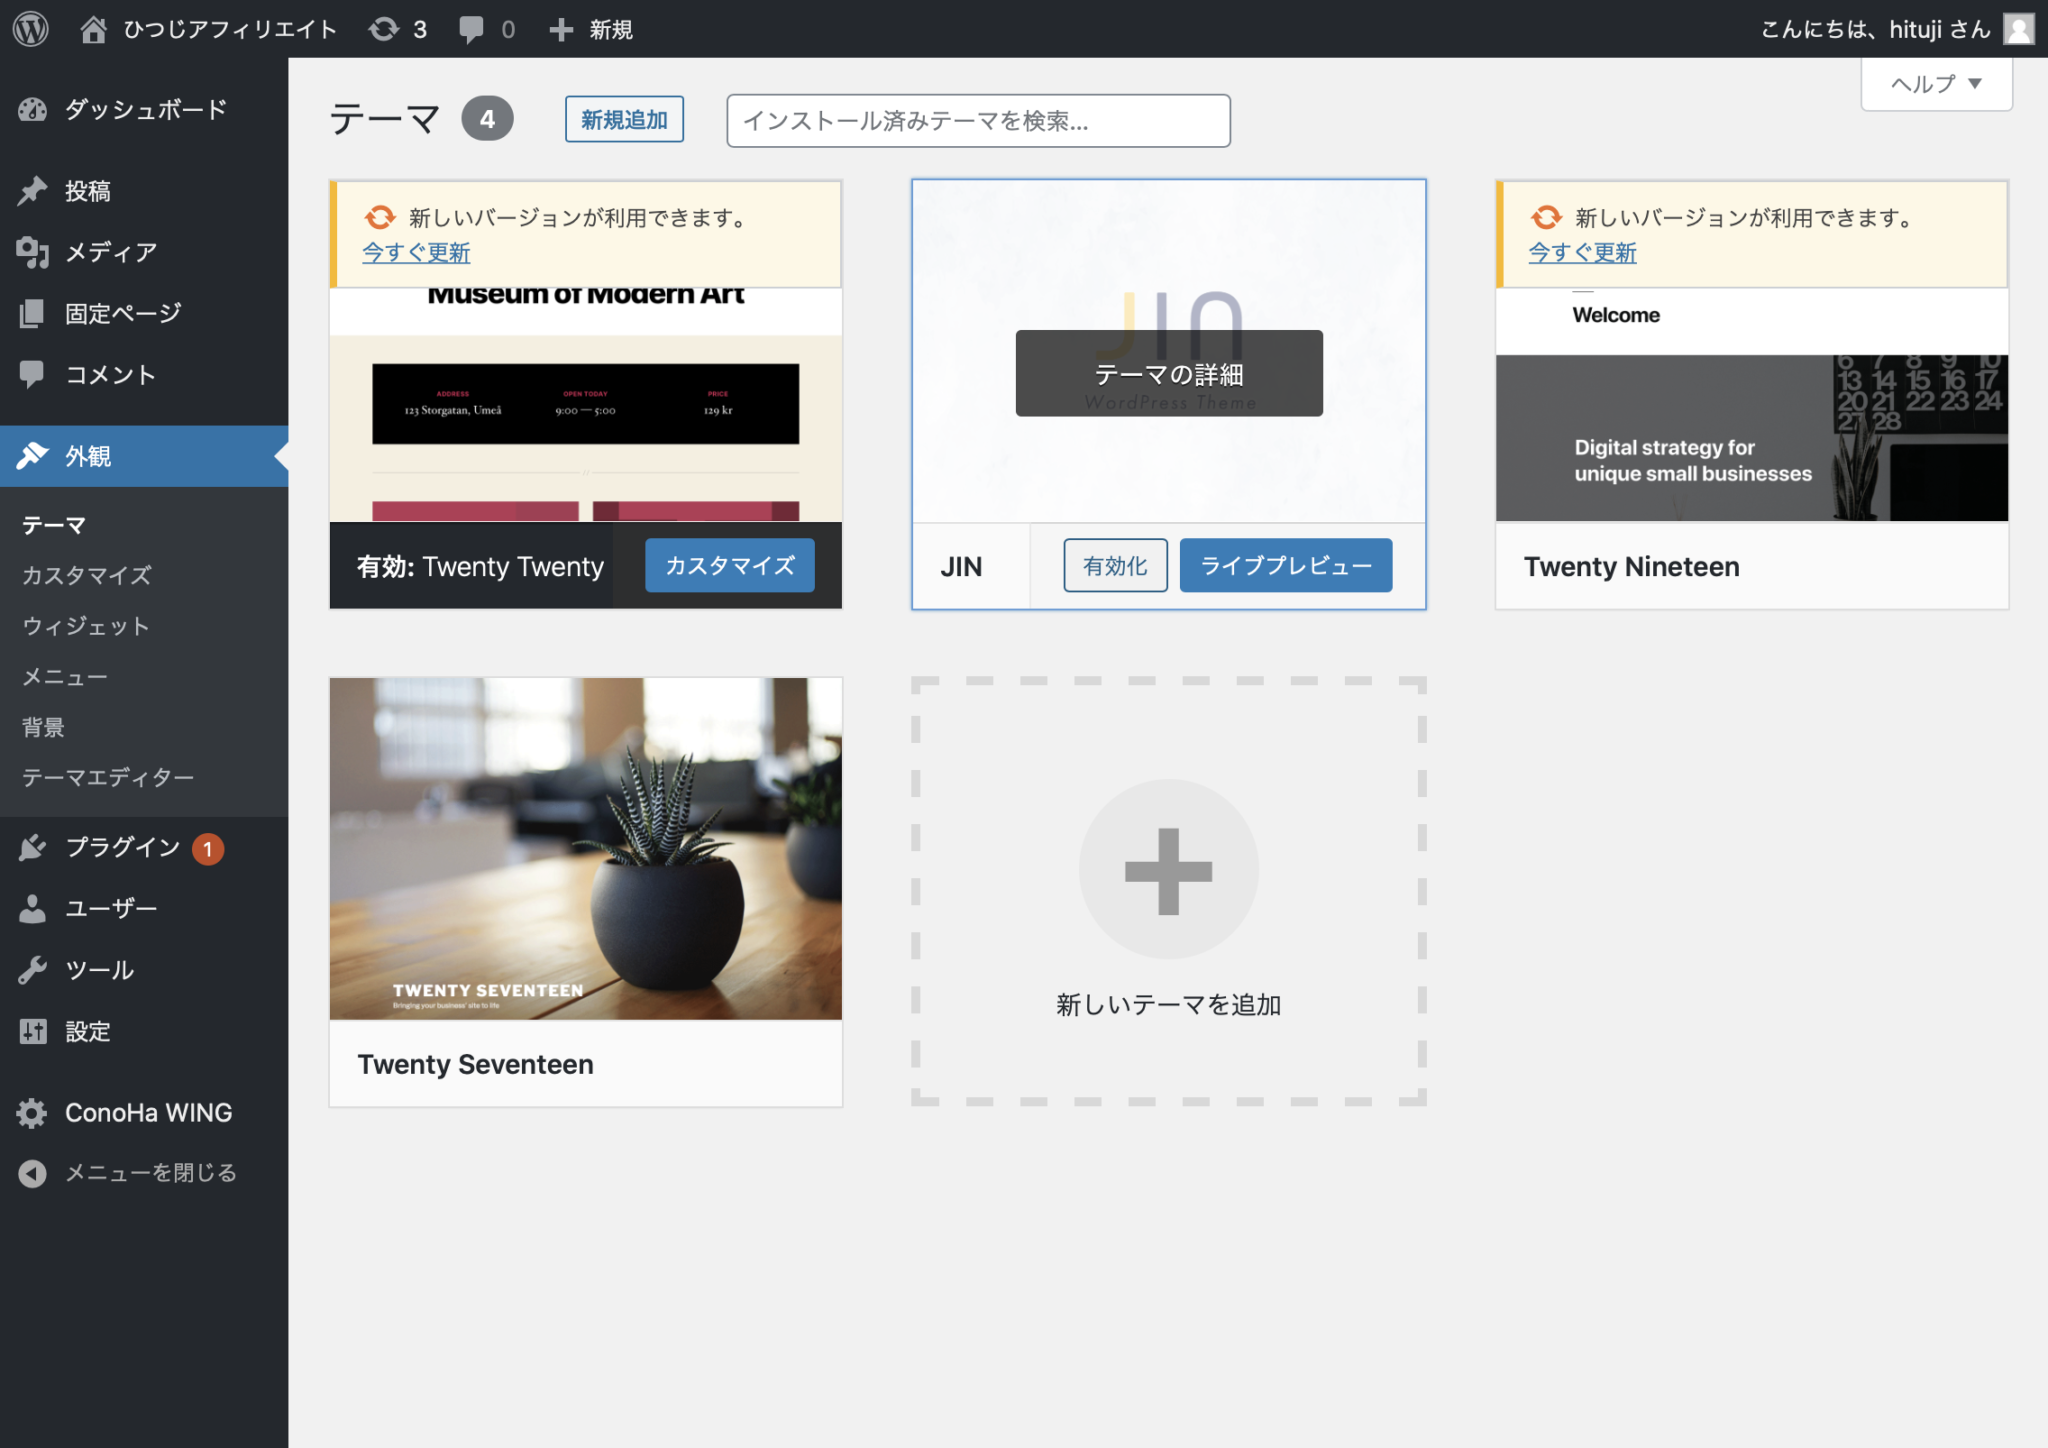Expand the ヘルプ dropdown
The image size is (2048, 1448).
coord(1934,84)
